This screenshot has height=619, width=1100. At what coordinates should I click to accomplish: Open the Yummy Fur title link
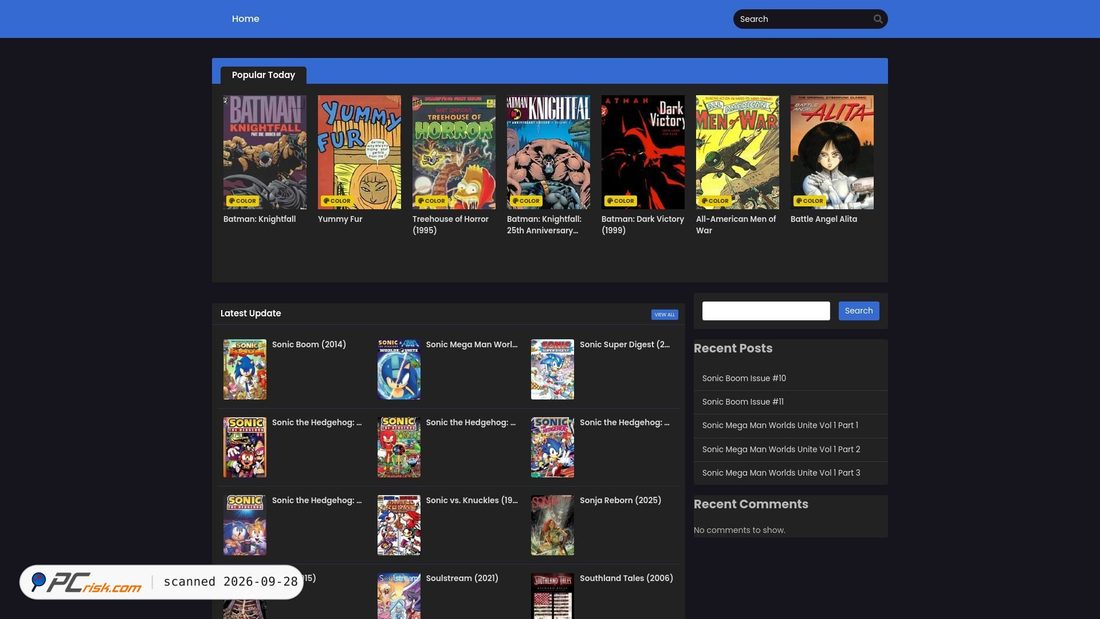coord(340,219)
